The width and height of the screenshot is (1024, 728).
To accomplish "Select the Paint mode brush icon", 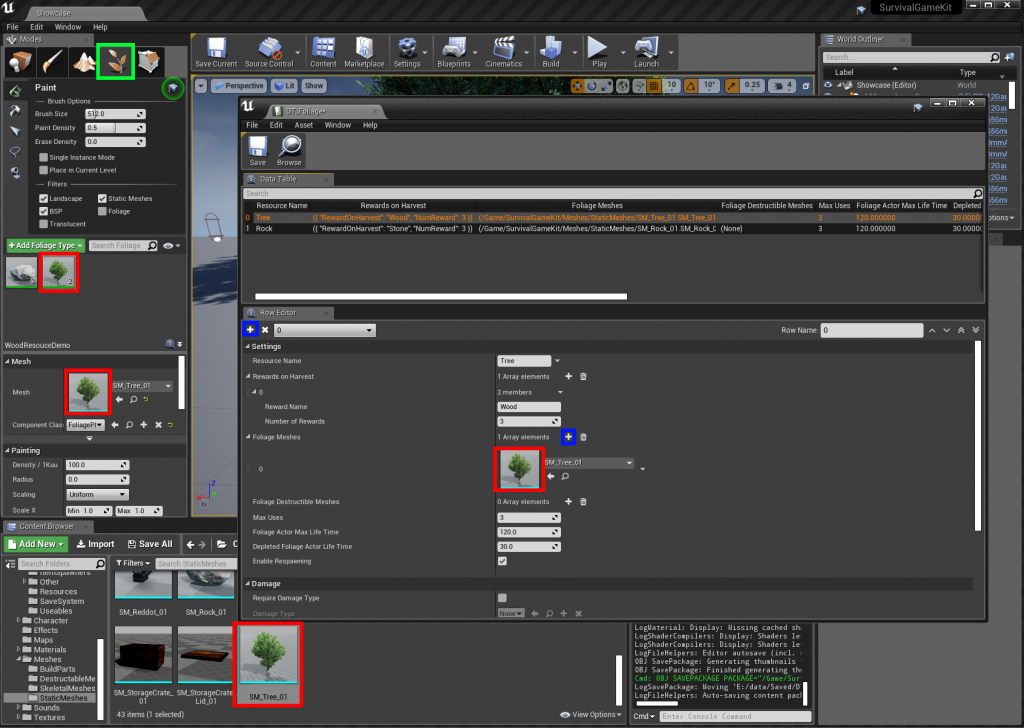I will tap(52, 62).
